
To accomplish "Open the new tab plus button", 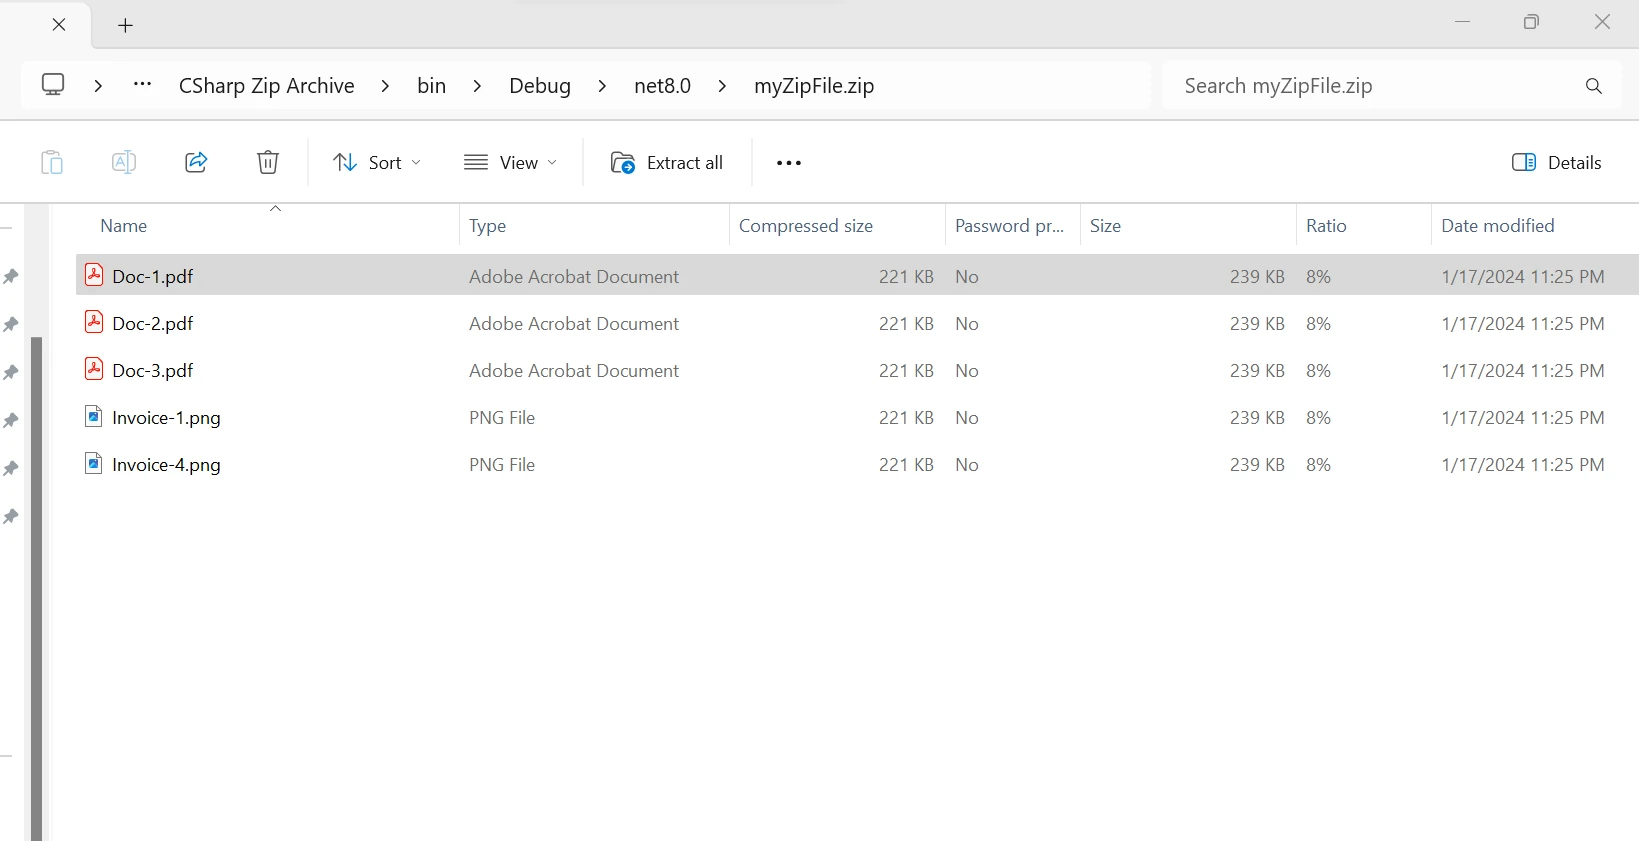I will coord(125,25).
